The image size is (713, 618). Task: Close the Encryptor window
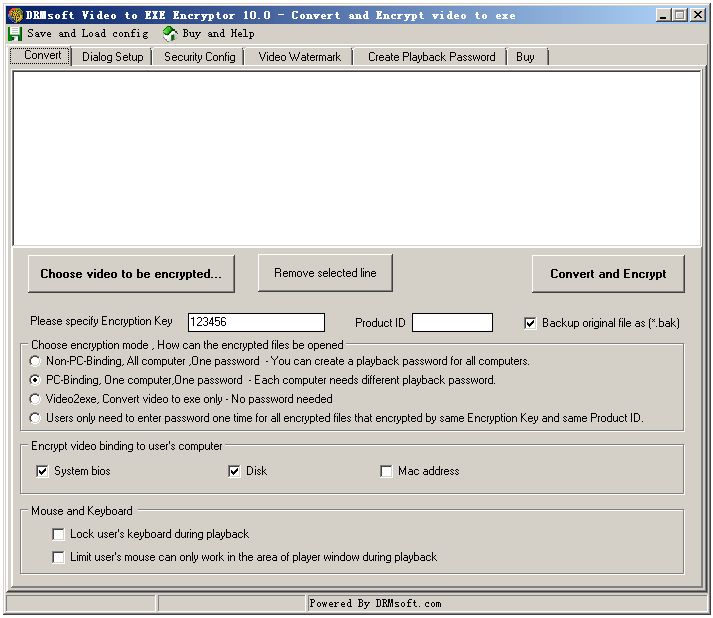[x=698, y=15]
